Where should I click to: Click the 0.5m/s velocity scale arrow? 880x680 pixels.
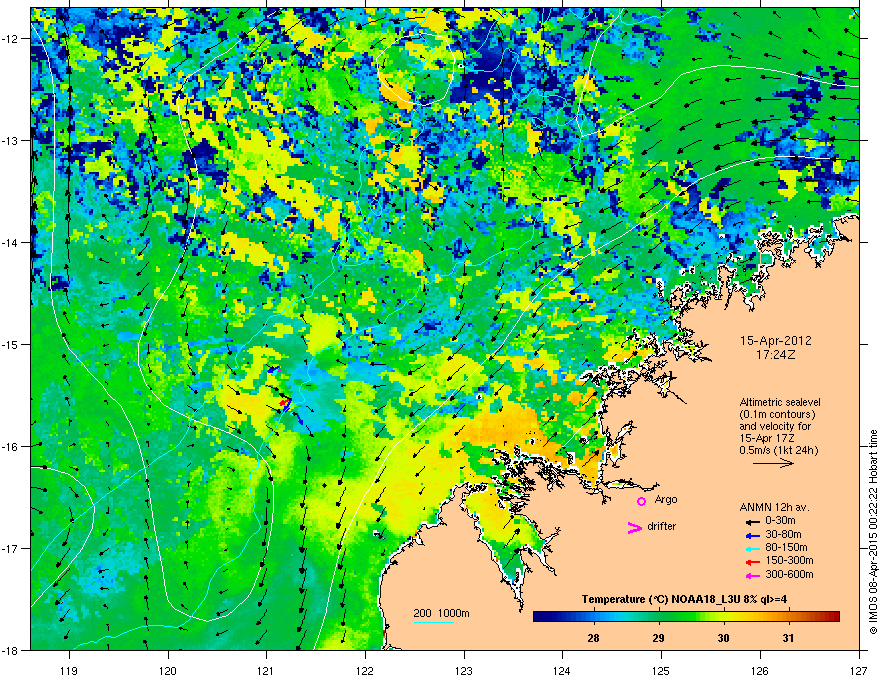[x=773, y=463]
